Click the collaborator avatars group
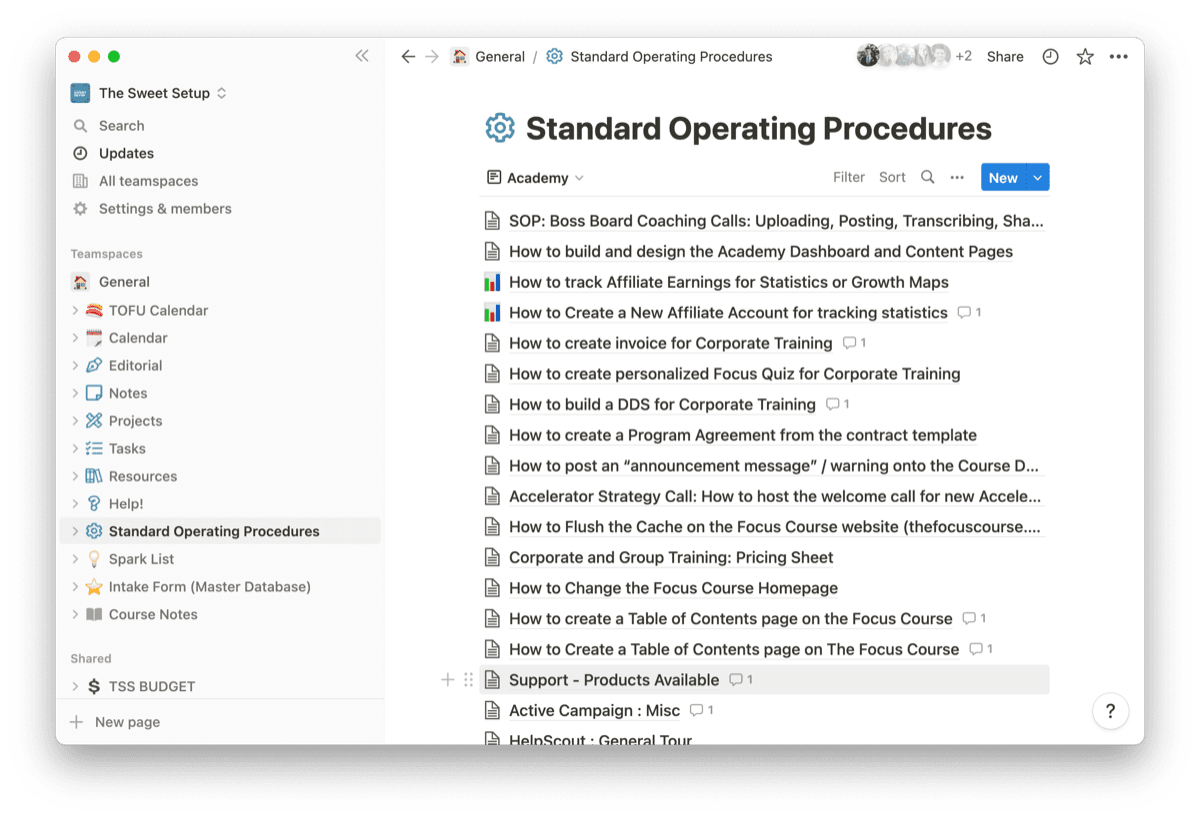 [904, 57]
